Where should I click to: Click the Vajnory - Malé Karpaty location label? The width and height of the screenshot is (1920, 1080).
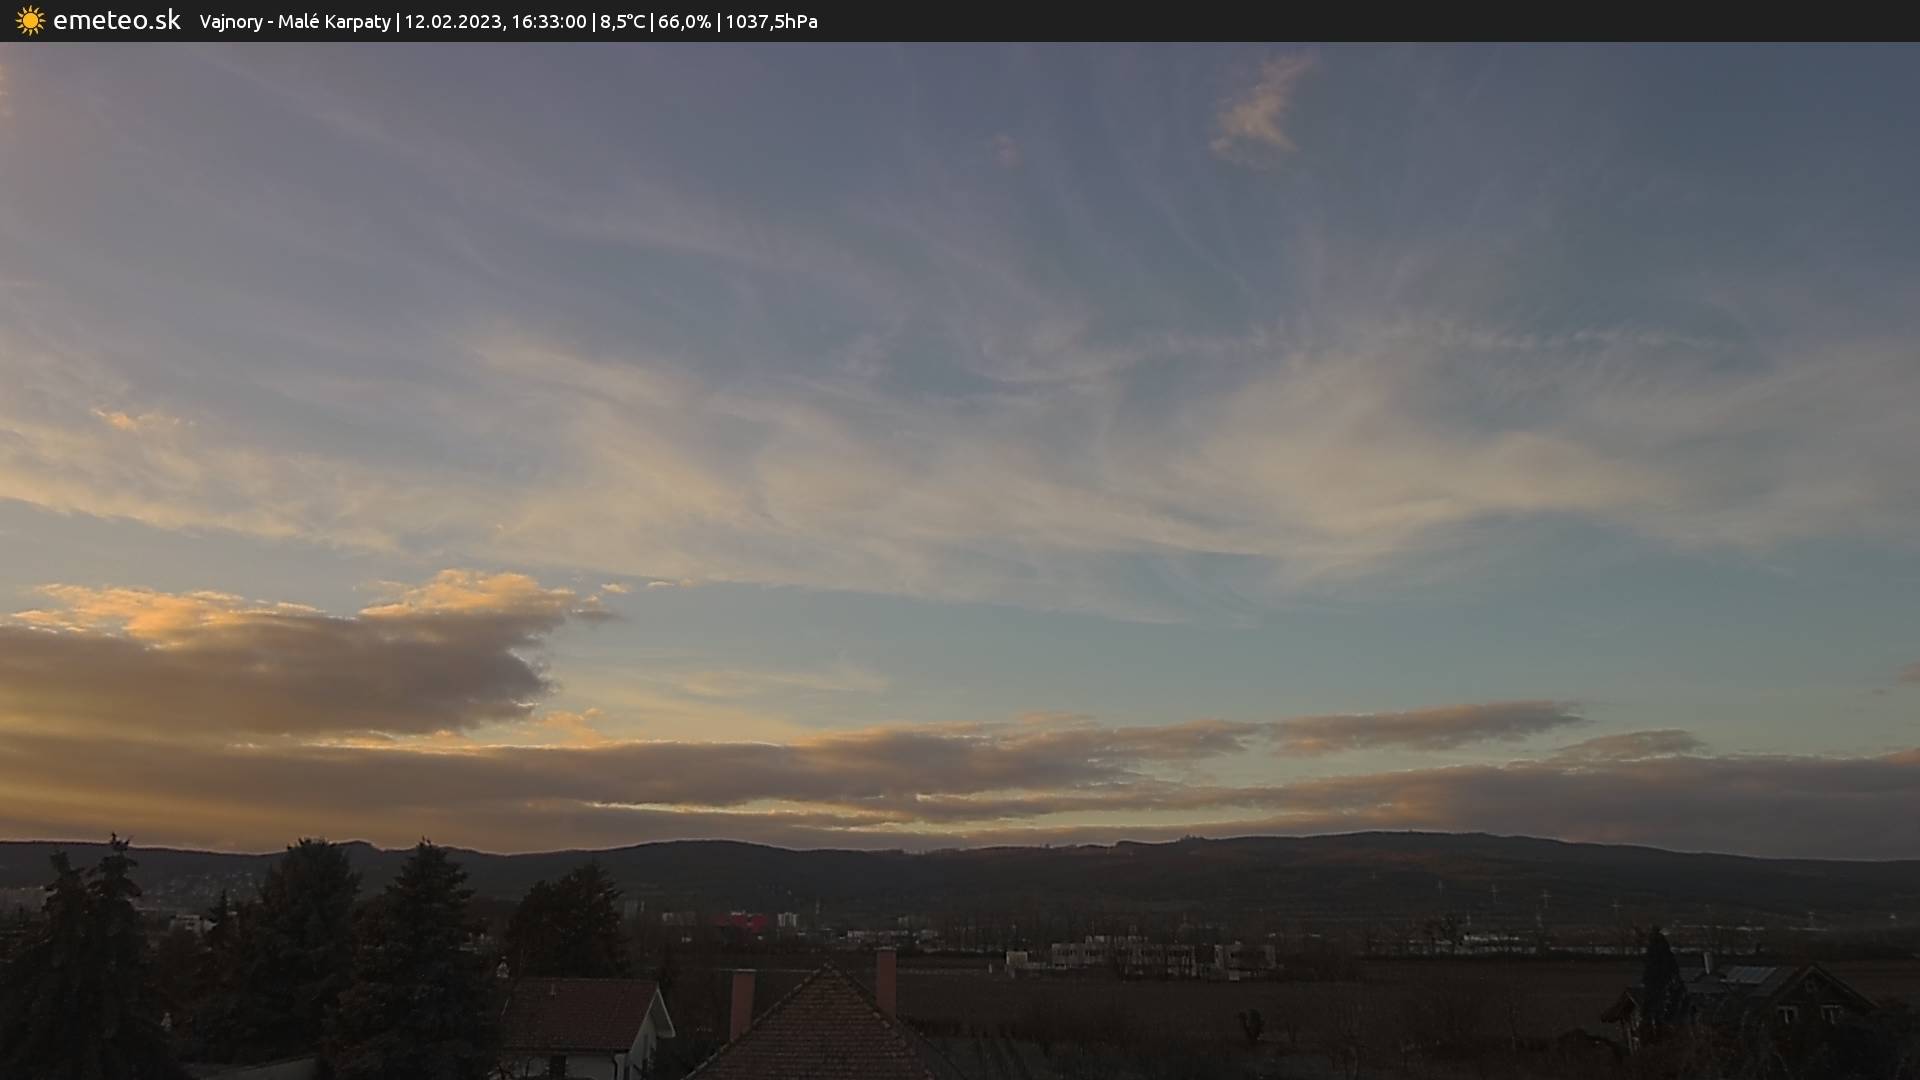[295, 22]
